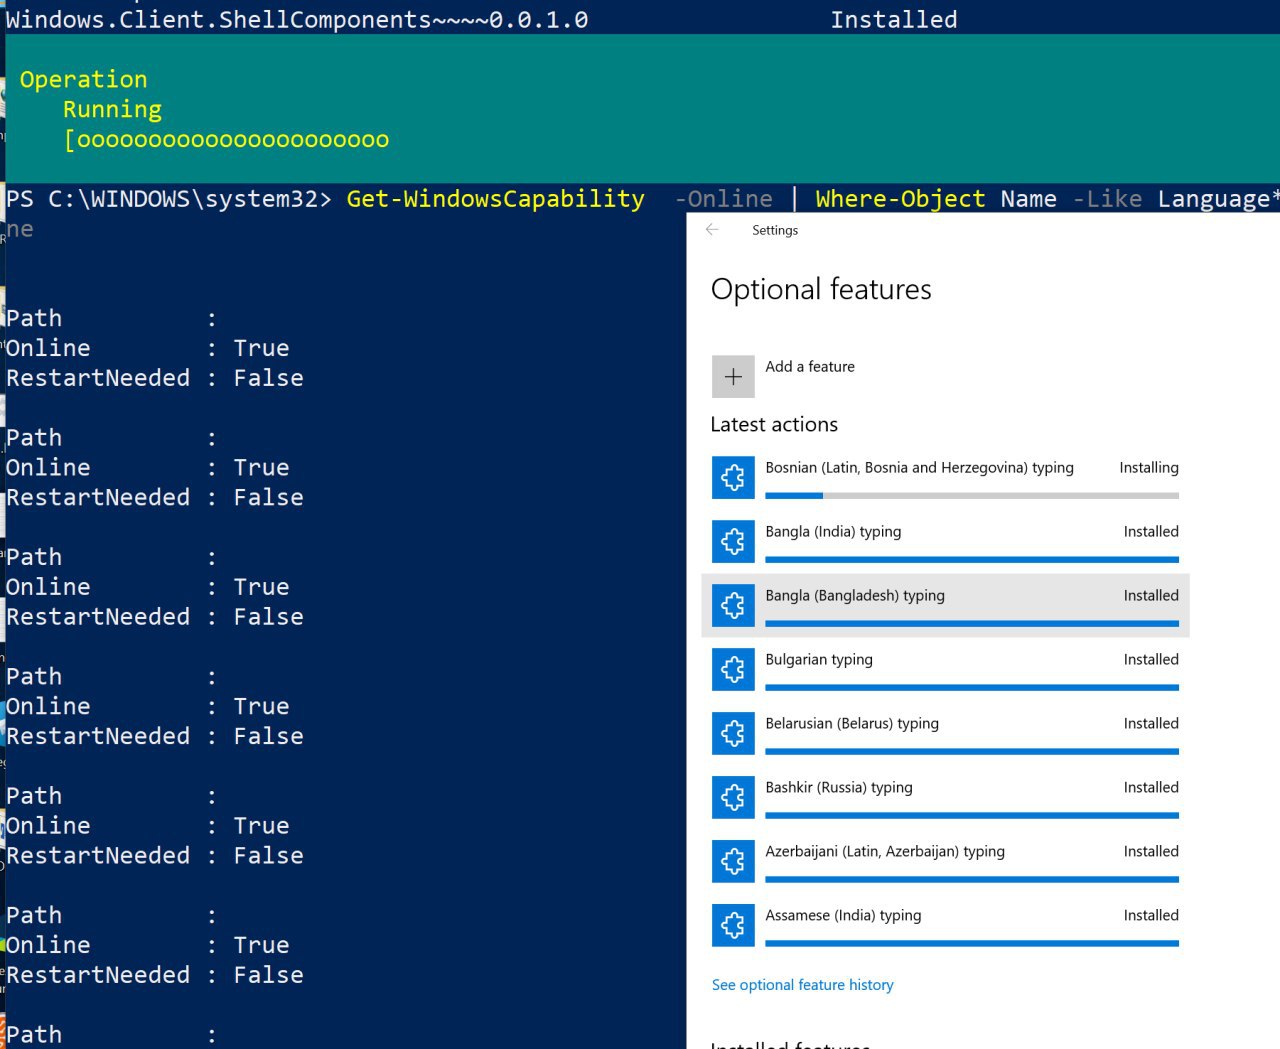This screenshot has height=1049, width=1280.
Task: Click the Azerbaijani typing puzzle icon
Action: click(x=733, y=861)
